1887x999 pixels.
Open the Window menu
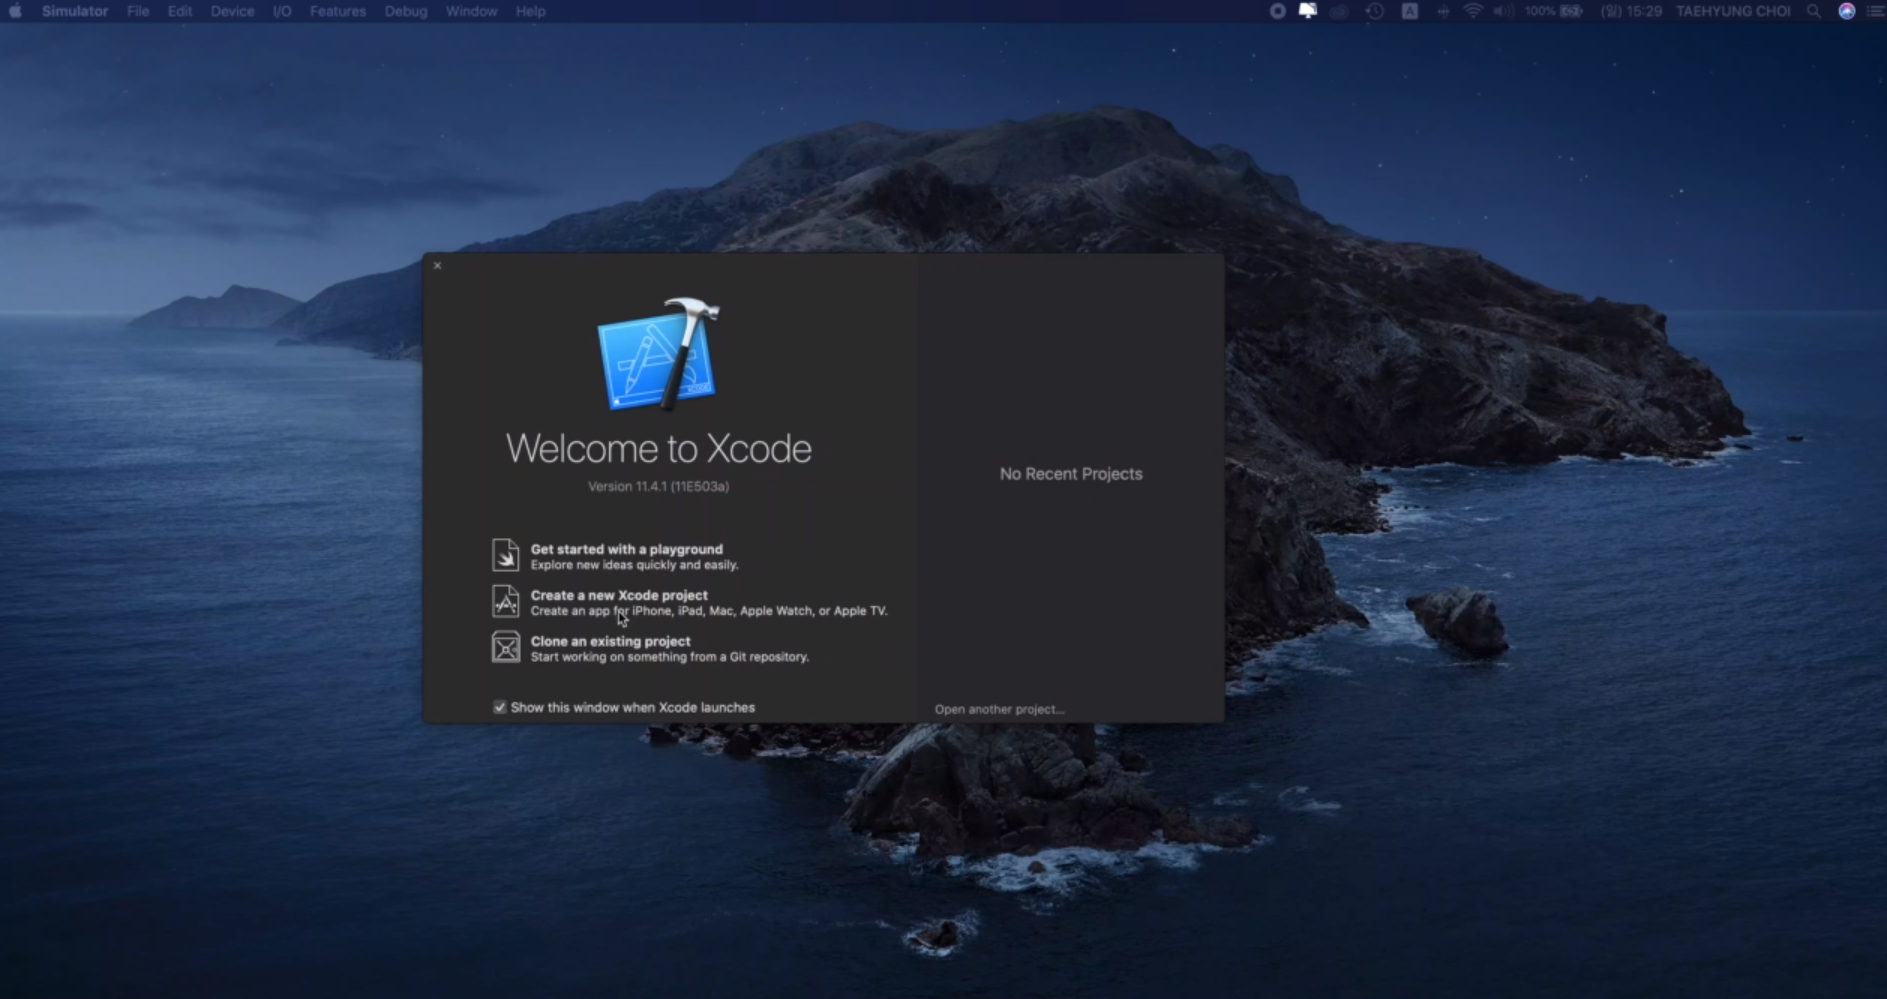click(x=471, y=11)
